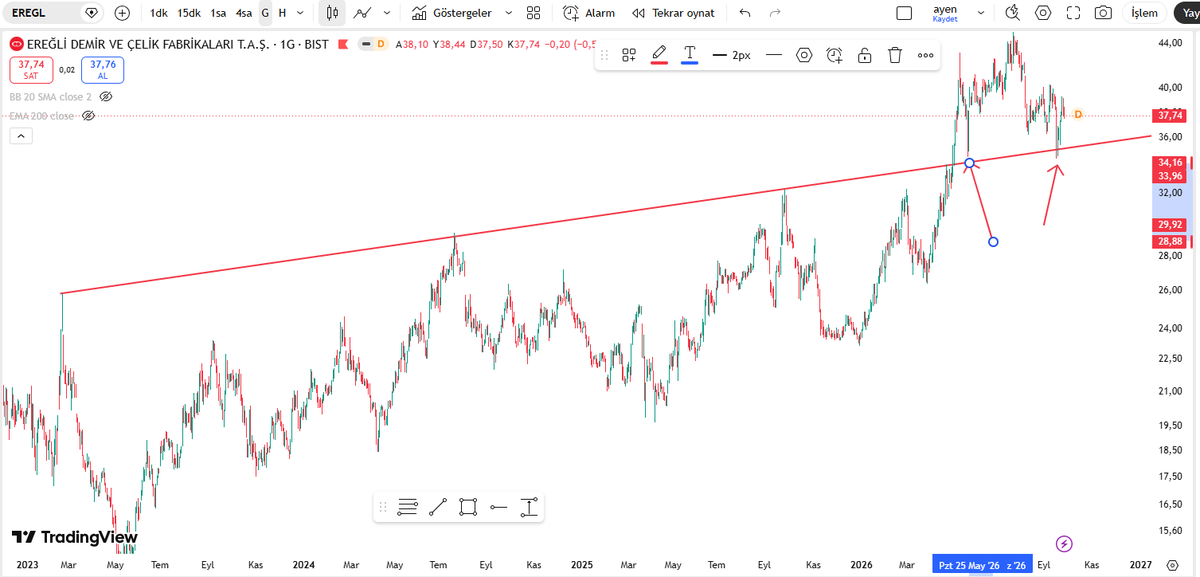Image resolution: width=1200 pixels, height=577 pixels.
Task: Change line color with the pencil swatch
Action: [659, 55]
